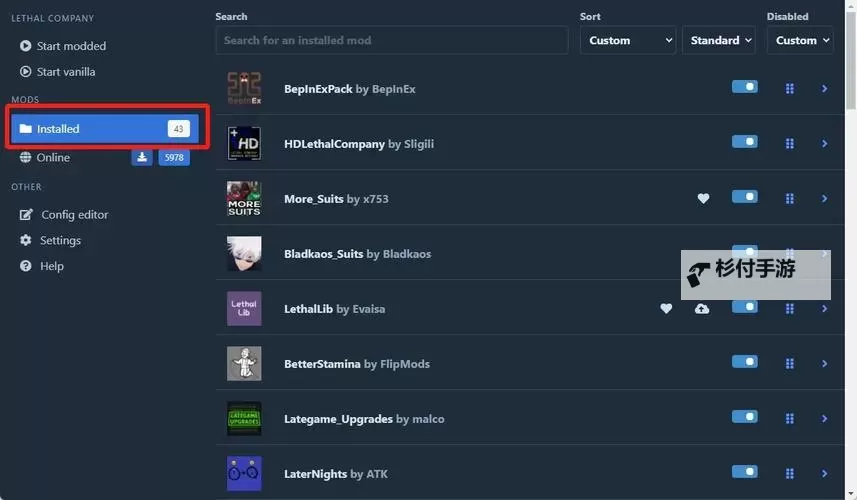Click Start vanilla

[65, 72]
